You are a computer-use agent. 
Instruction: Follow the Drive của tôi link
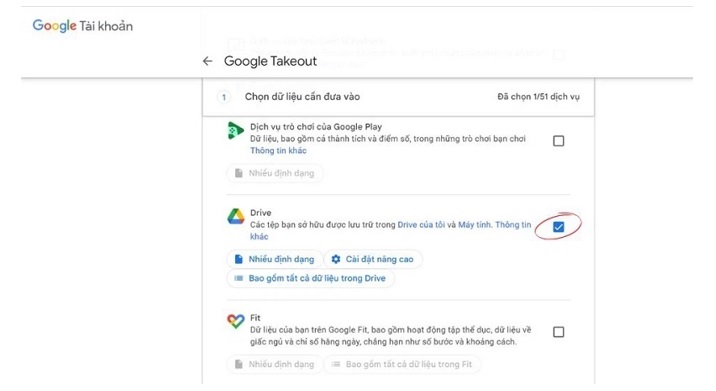421,225
